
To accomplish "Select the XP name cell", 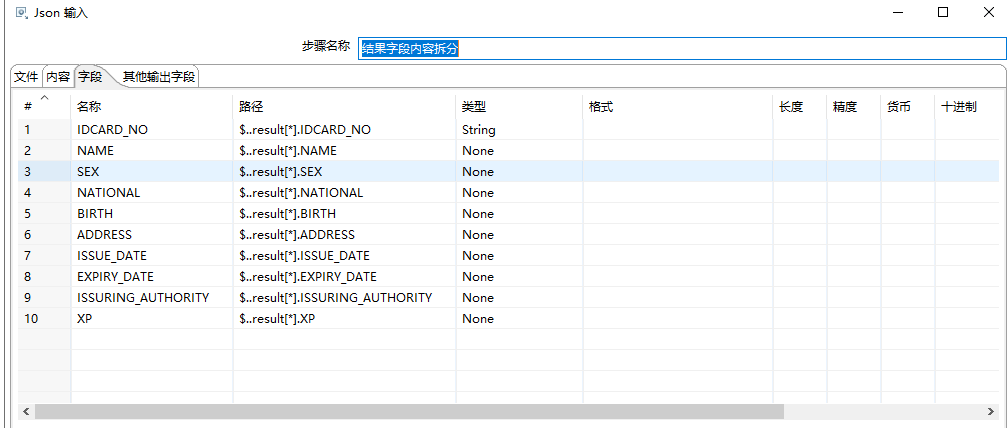I will (152, 319).
